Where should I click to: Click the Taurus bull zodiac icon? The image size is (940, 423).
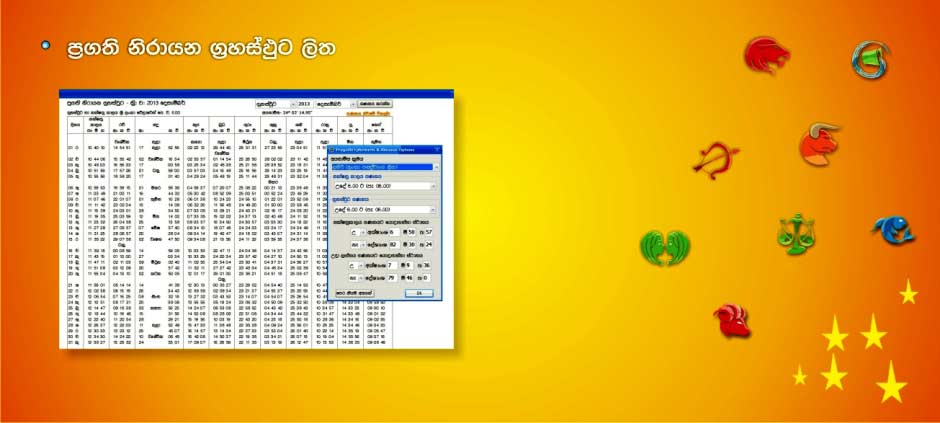pos(819,144)
